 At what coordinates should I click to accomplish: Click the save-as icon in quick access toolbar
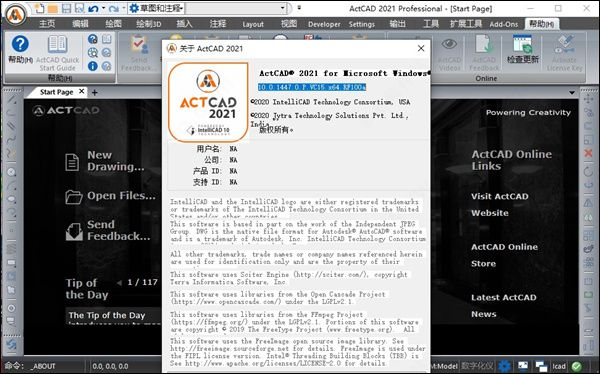(x=79, y=8)
